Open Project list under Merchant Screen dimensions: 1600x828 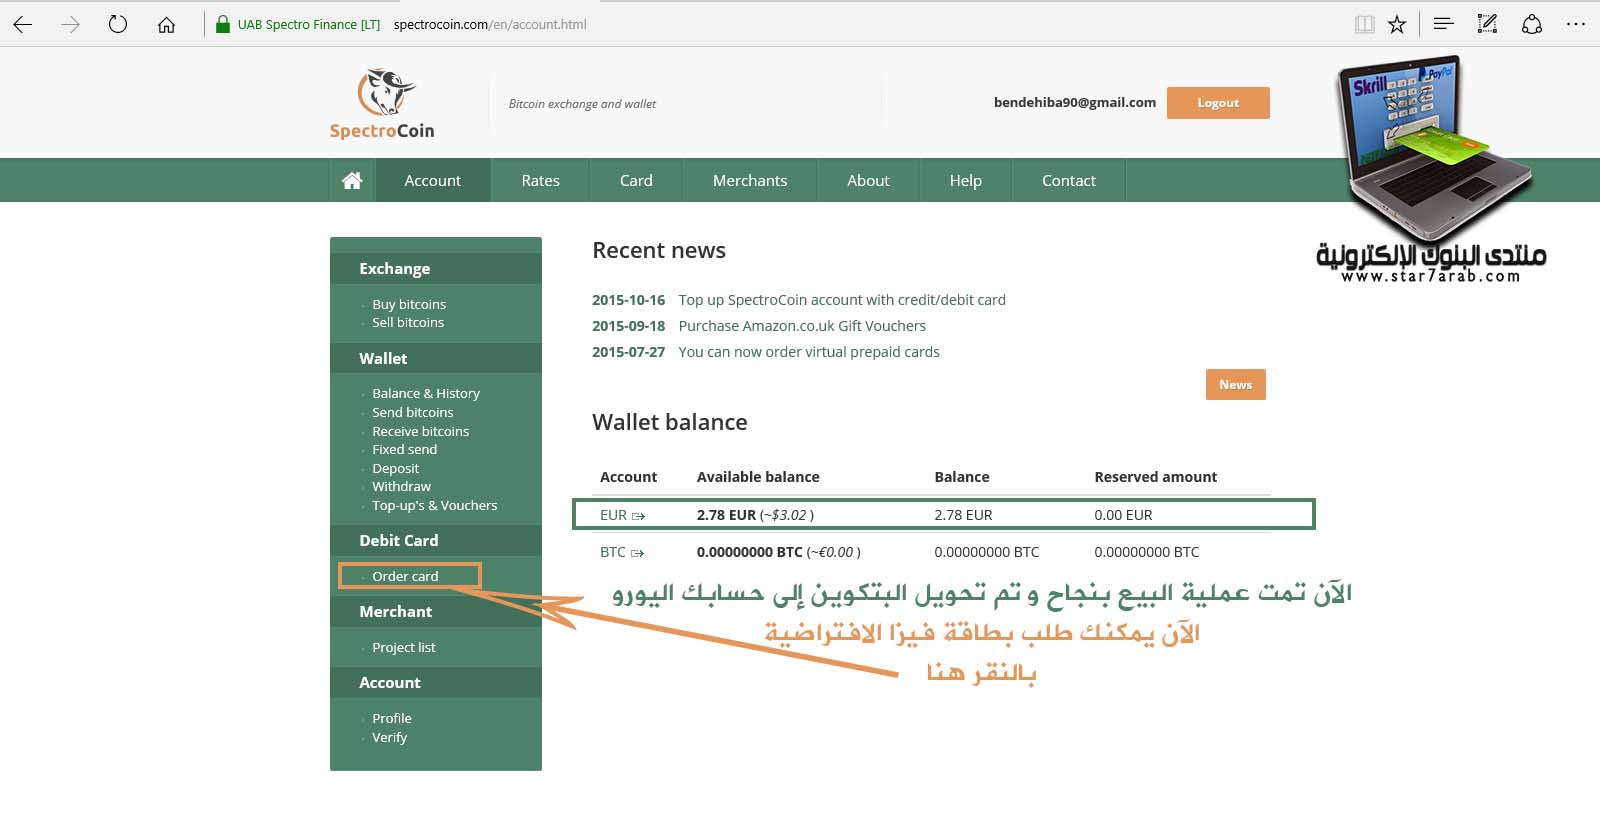pos(404,647)
